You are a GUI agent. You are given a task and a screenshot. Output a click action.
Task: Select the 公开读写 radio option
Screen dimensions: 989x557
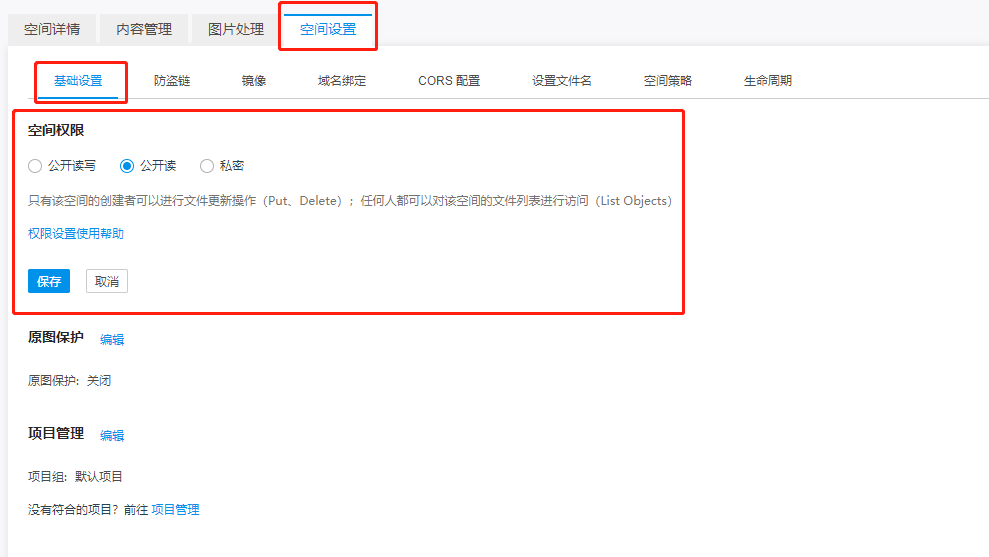(35, 166)
